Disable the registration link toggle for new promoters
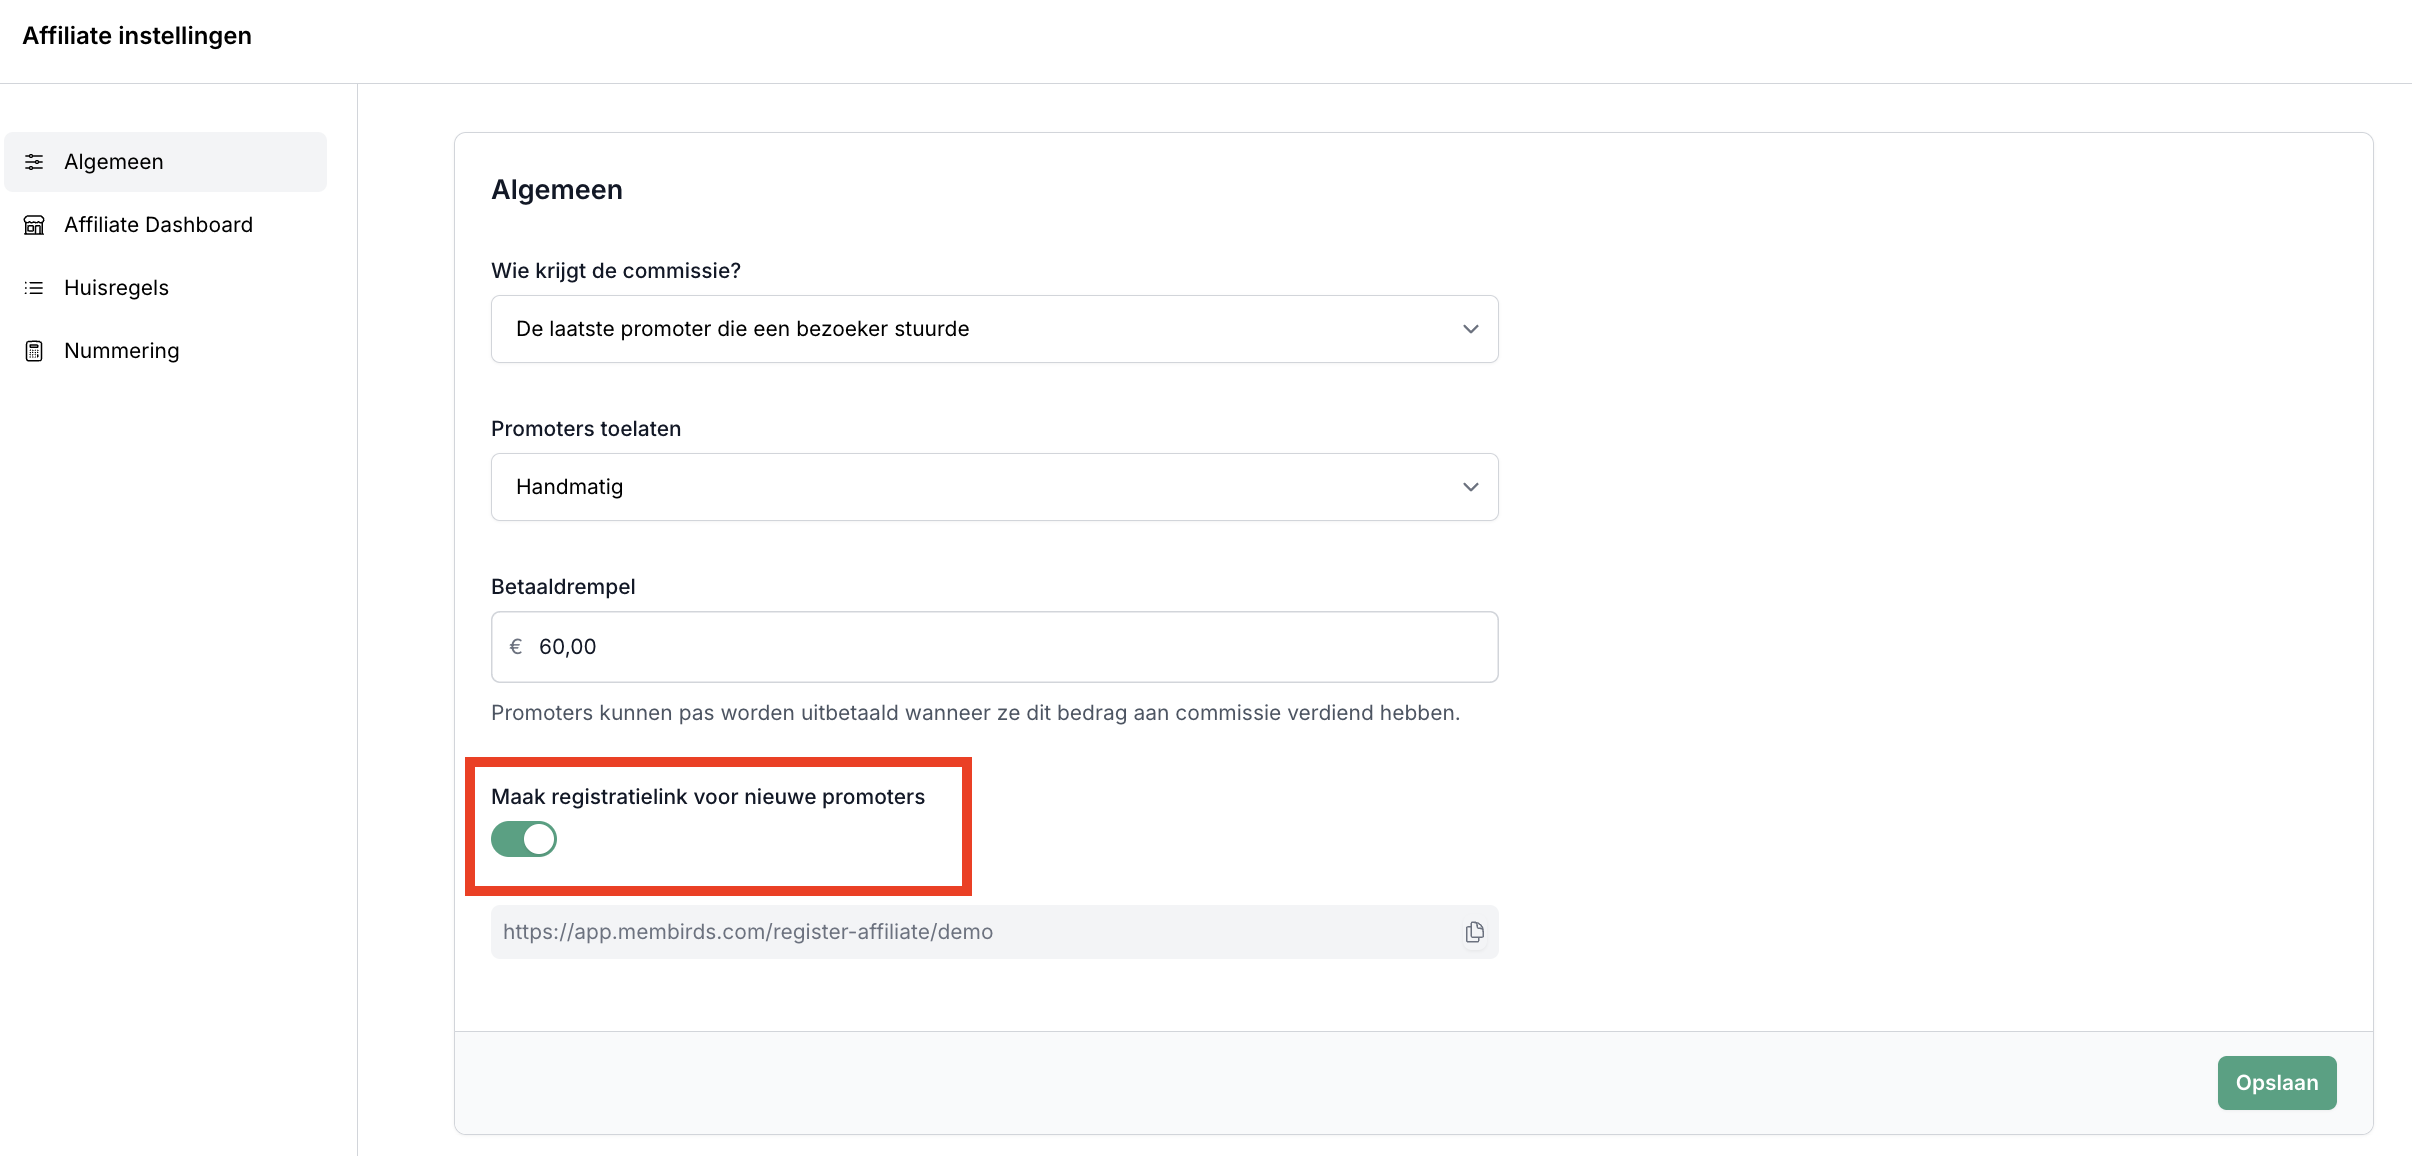2412x1156 pixels. (524, 839)
